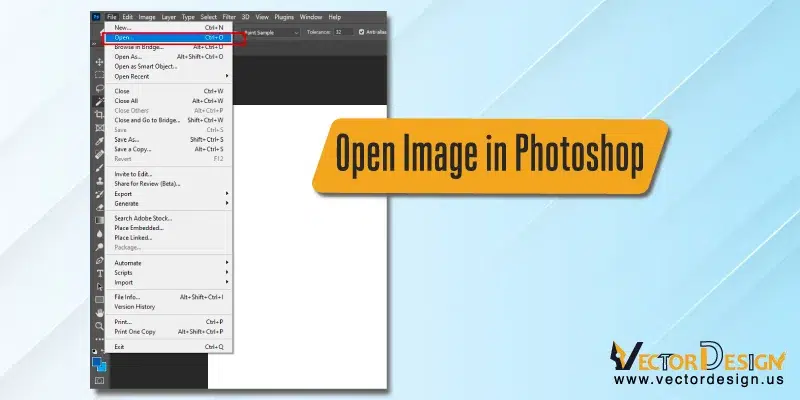Click the foreground color swatch

[x=97, y=362]
